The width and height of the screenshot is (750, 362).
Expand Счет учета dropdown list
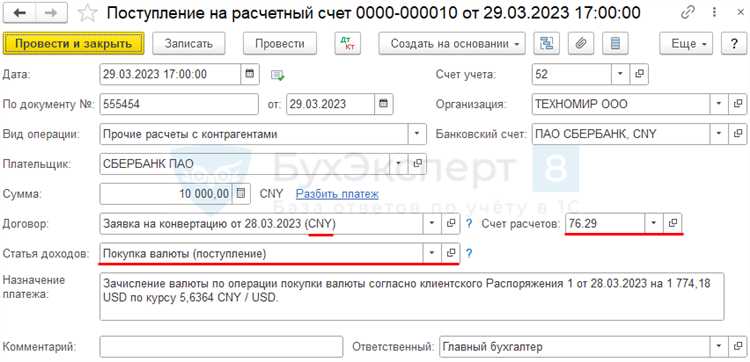coord(621,74)
